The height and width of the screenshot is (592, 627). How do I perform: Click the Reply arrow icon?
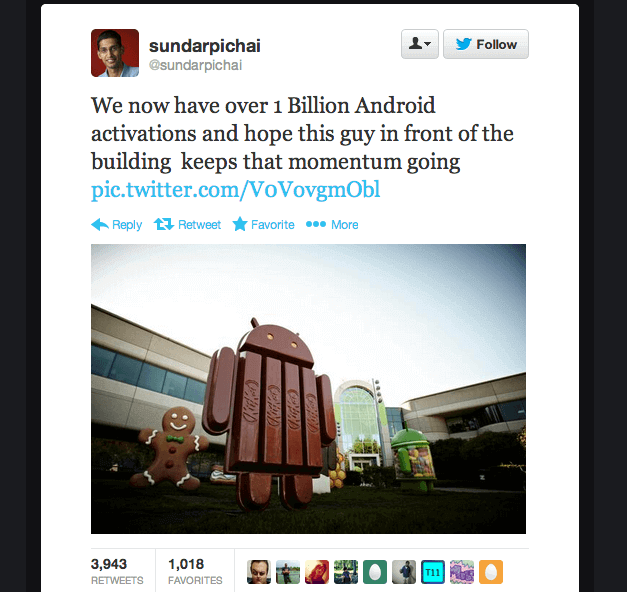tap(100, 225)
